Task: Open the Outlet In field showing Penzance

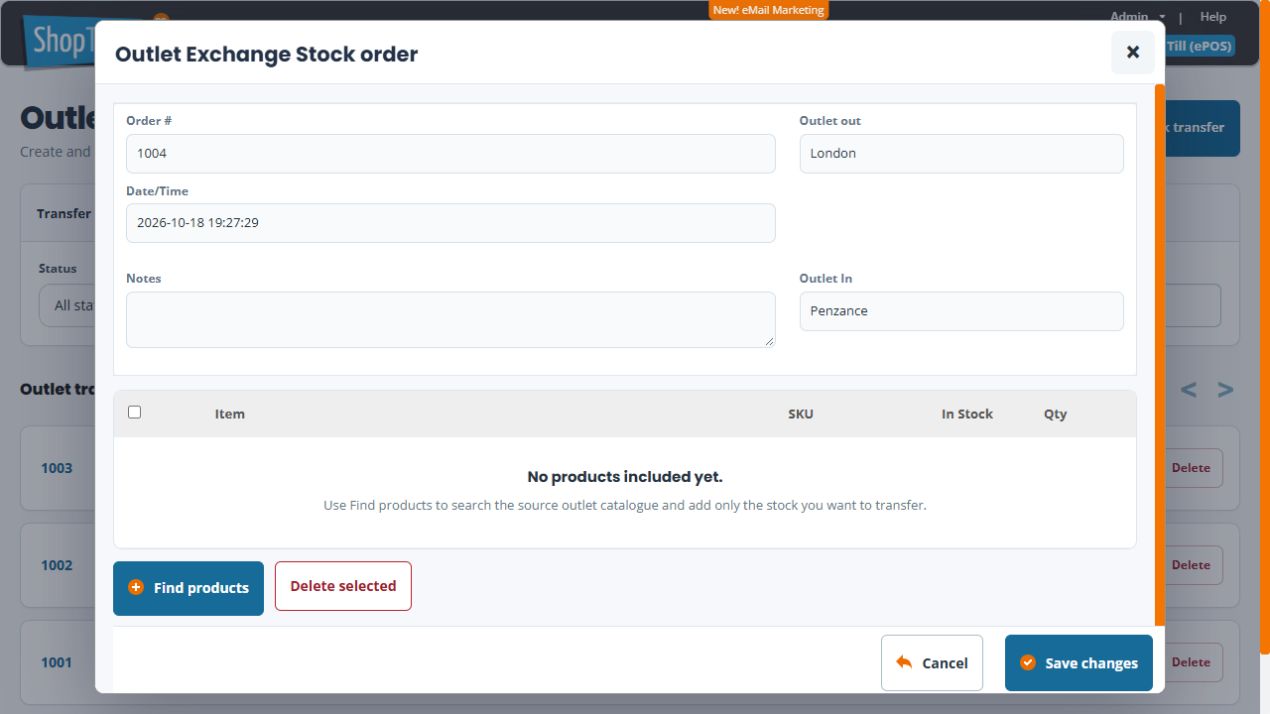Action: [x=961, y=311]
